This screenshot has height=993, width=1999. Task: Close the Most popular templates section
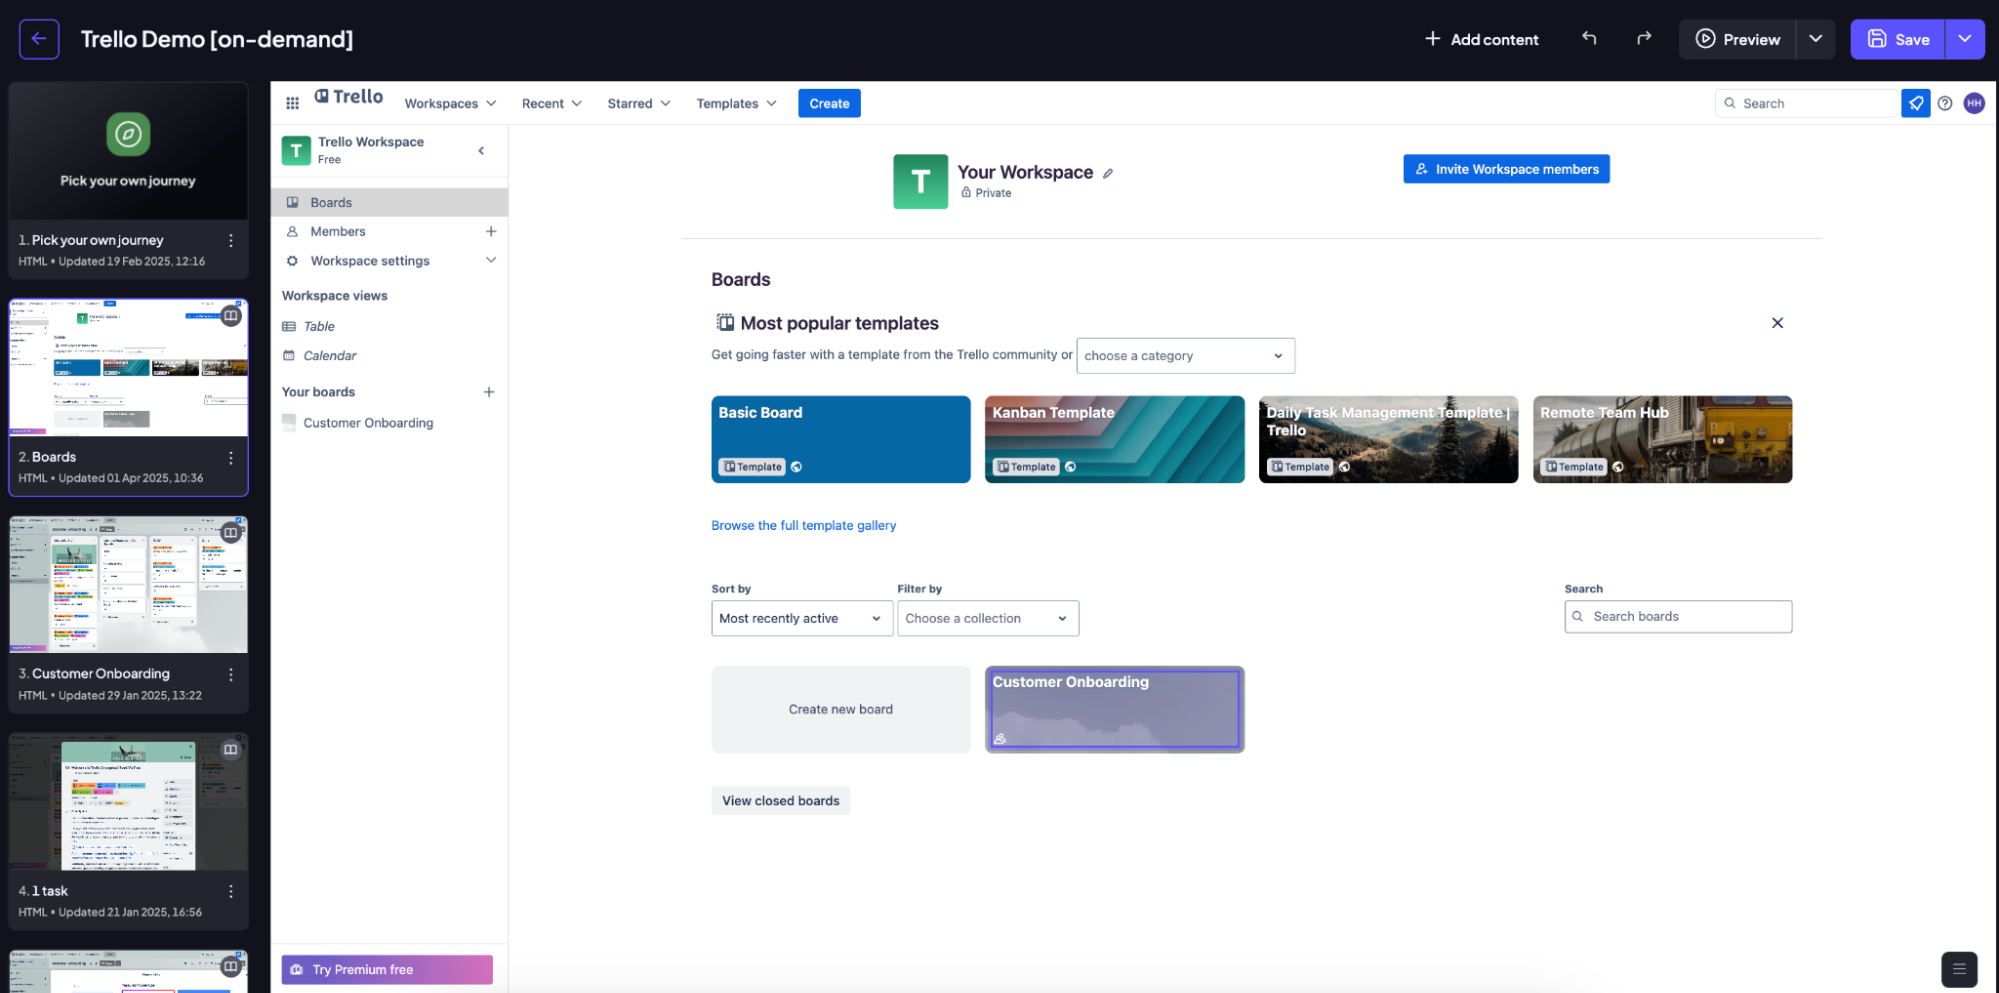coord(1777,323)
